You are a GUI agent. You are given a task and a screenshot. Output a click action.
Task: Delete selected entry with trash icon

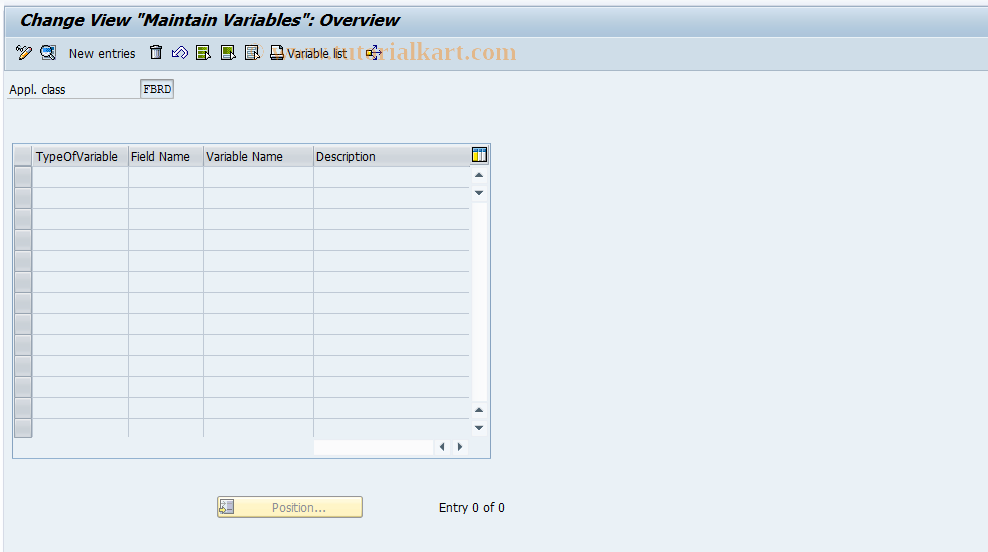[x=156, y=53]
